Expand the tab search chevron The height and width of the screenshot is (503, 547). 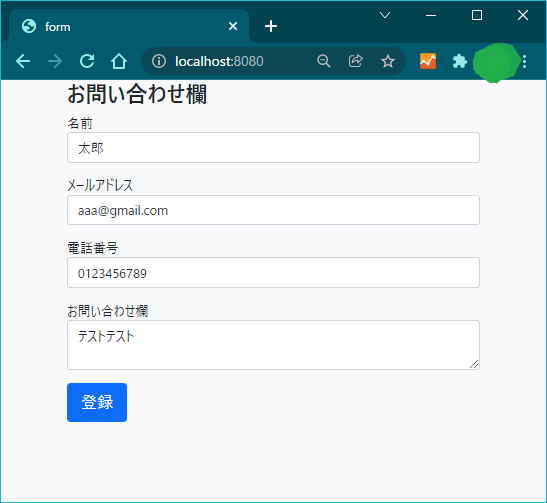(x=385, y=15)
